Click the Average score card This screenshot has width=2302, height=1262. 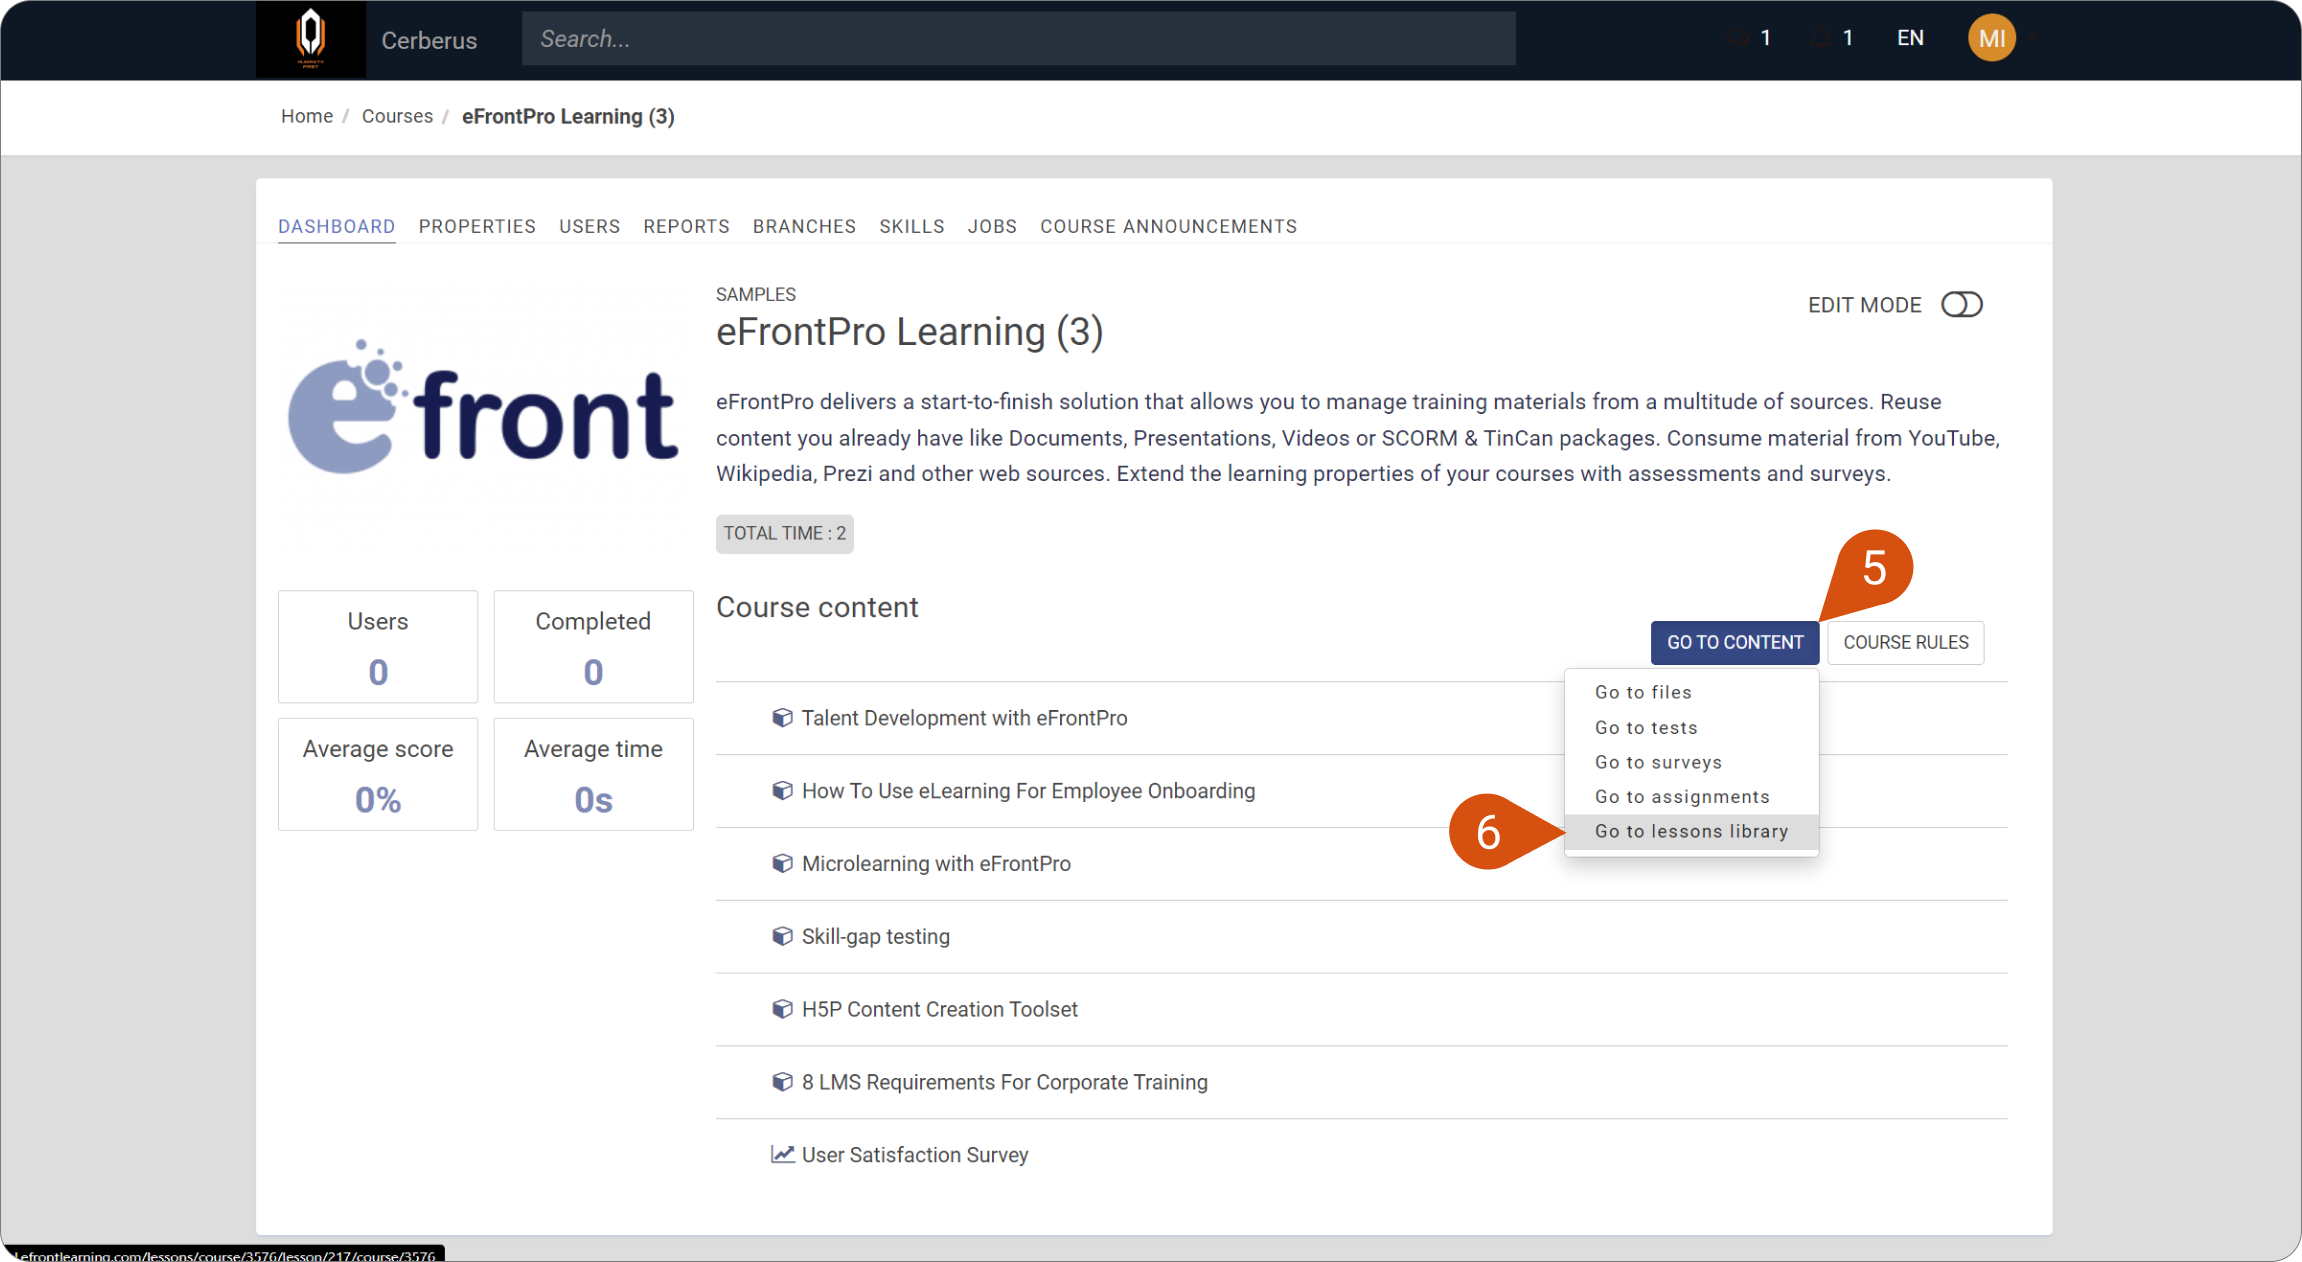coord(377,774)
